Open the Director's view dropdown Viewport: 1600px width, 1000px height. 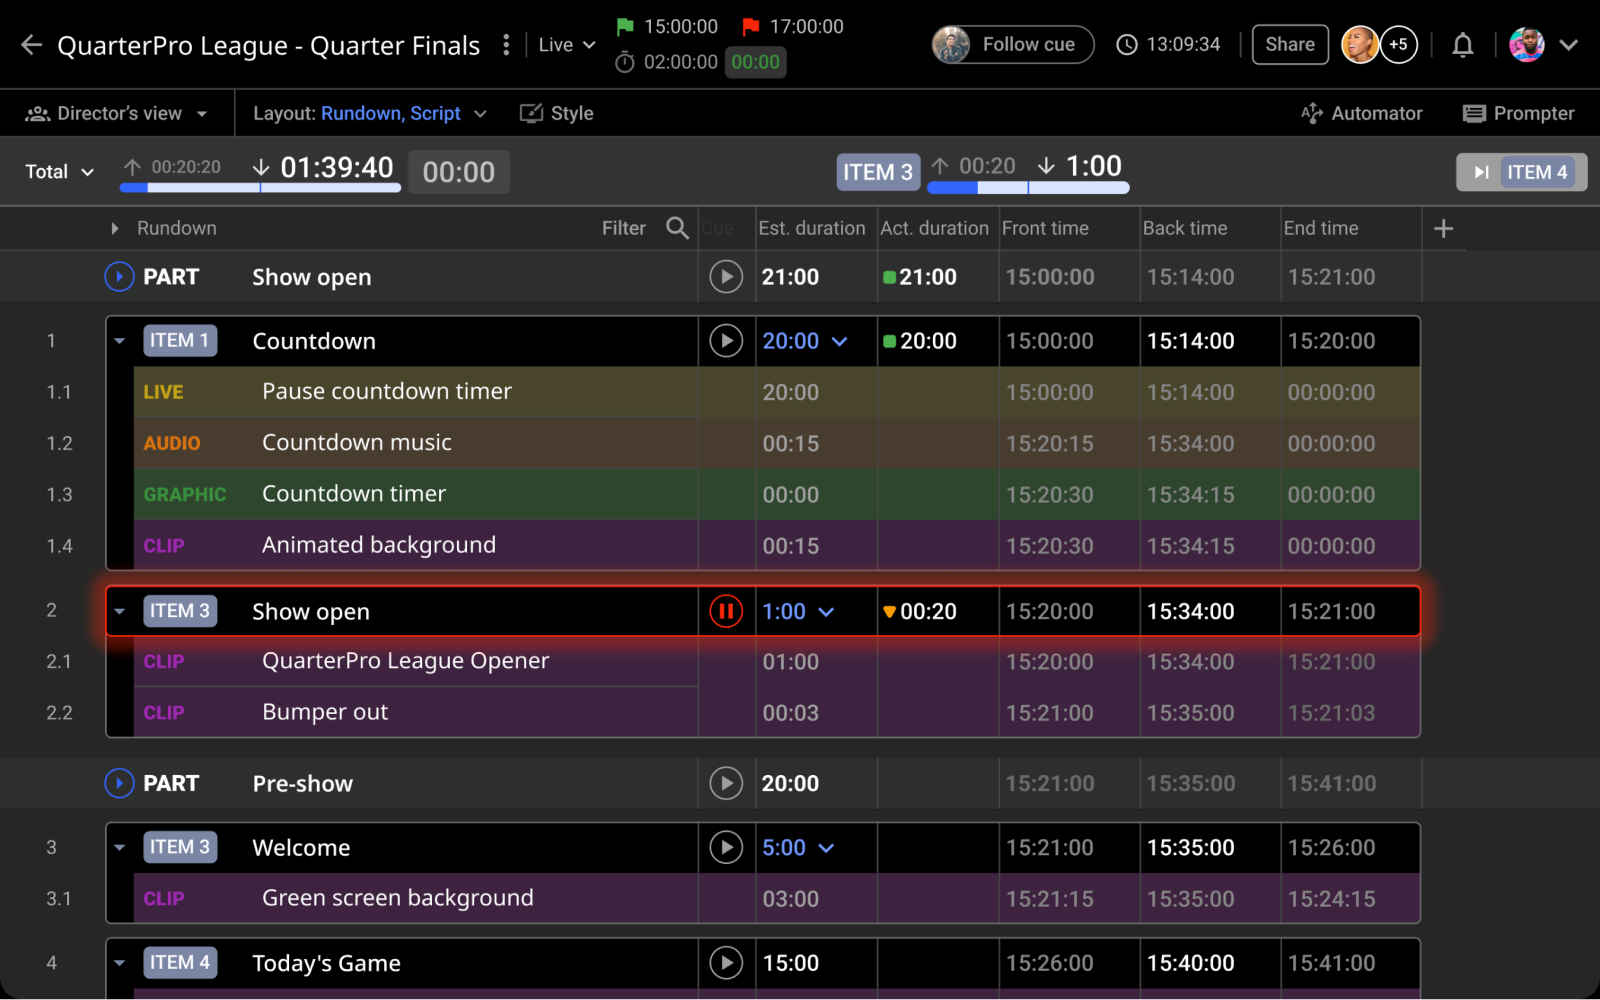[x=117, y=113]
